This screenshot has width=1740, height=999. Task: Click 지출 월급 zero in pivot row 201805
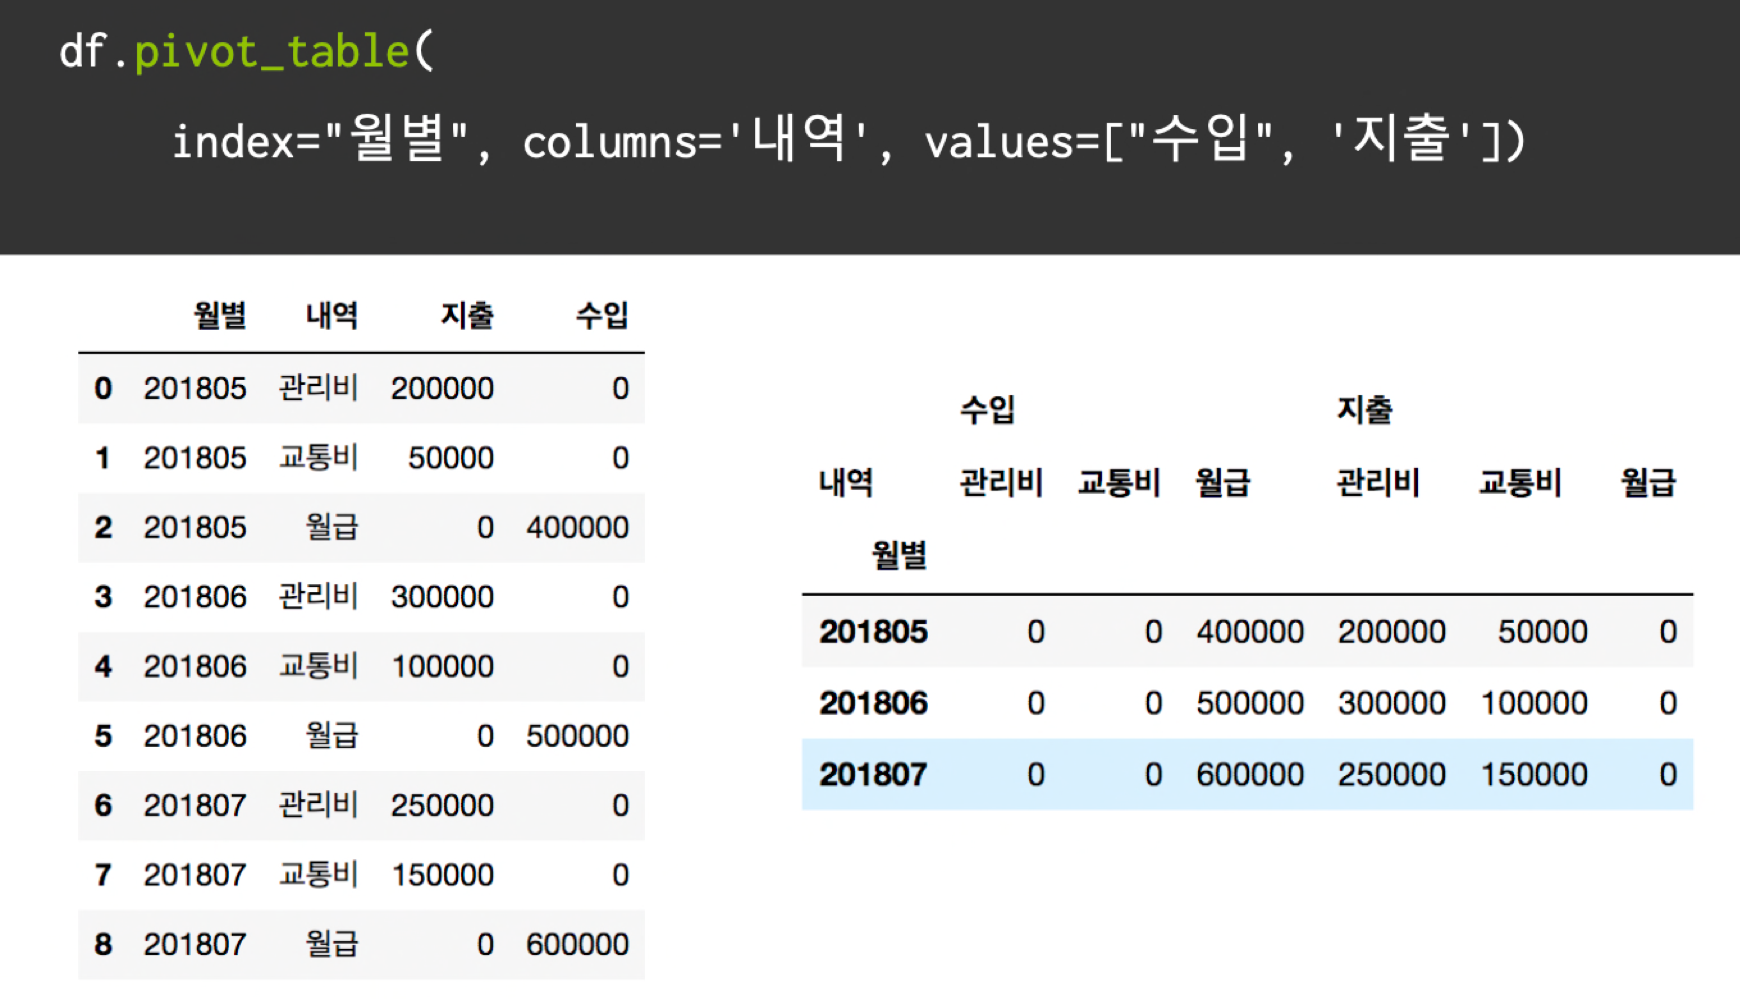point(1668,632)
